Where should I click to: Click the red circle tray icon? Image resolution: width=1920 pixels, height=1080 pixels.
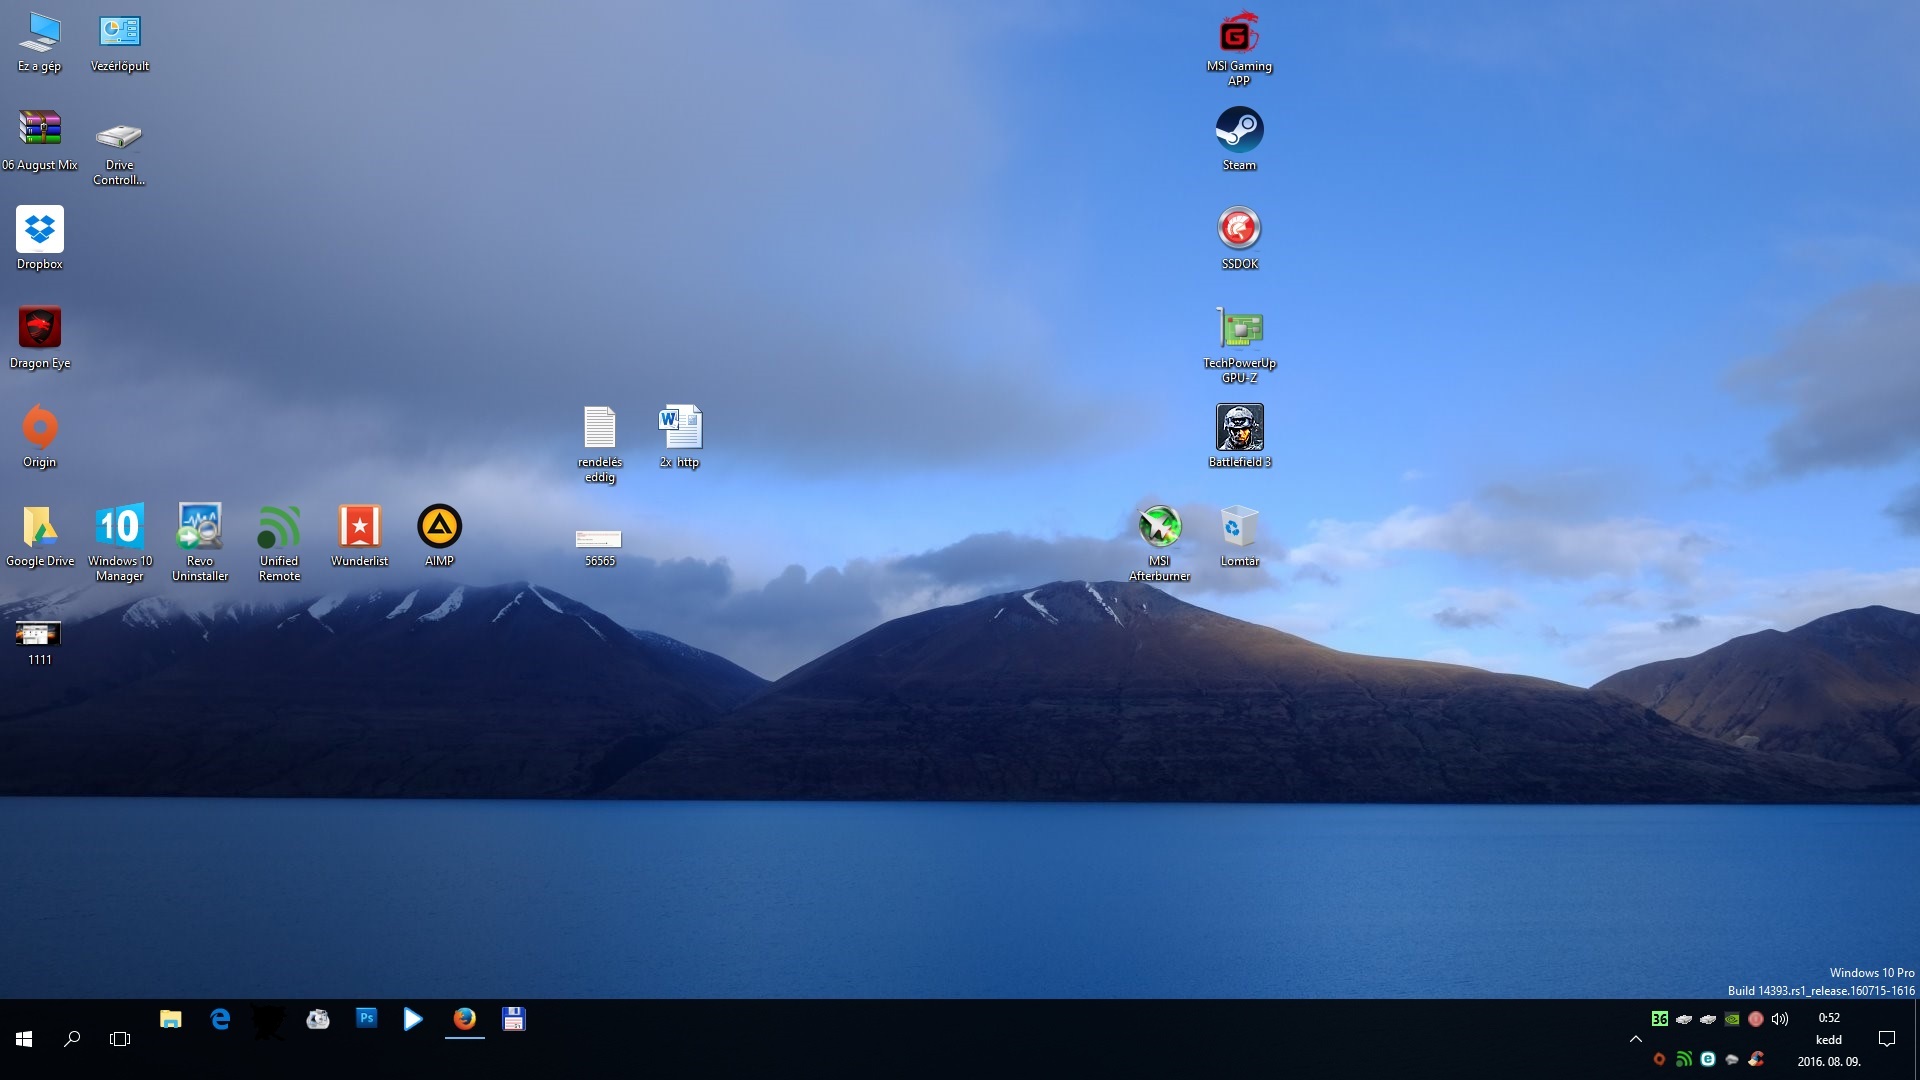(x=1756, y=1019)
